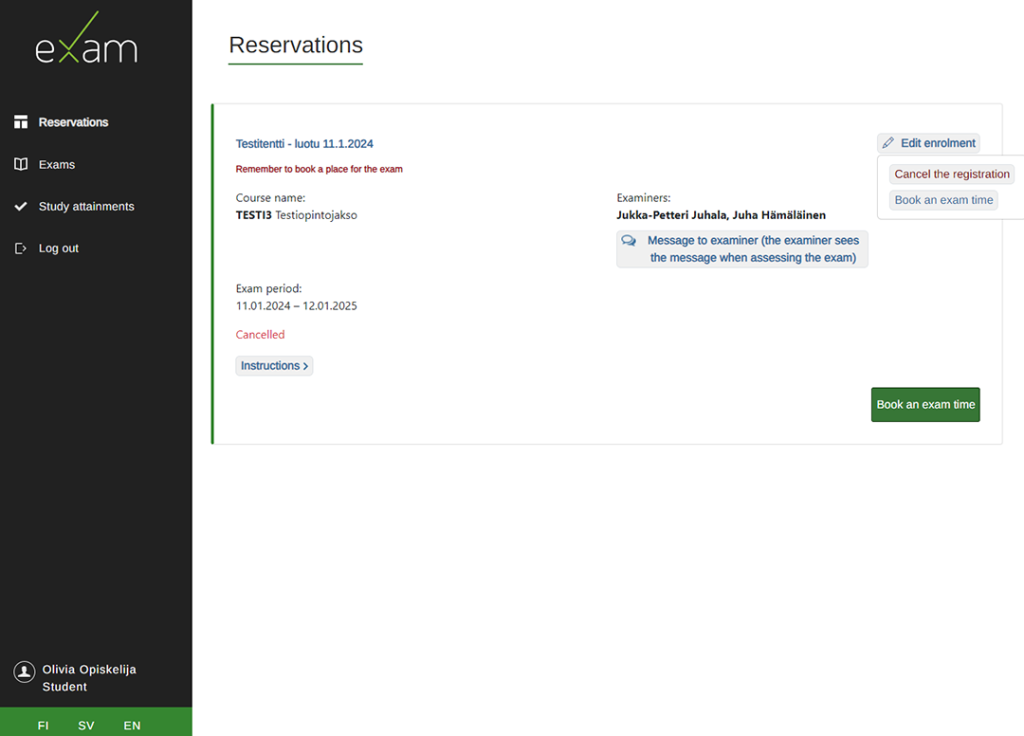Viewport: 1024px width, 736px height.
Task: Open the Testitentti - luotu 11.1.2024 link
Action: pos(304,144)
